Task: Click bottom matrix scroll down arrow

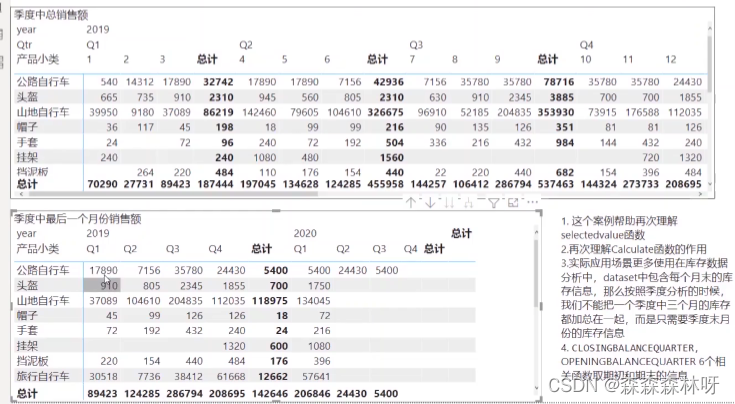Action: click(x=537, y=388)
